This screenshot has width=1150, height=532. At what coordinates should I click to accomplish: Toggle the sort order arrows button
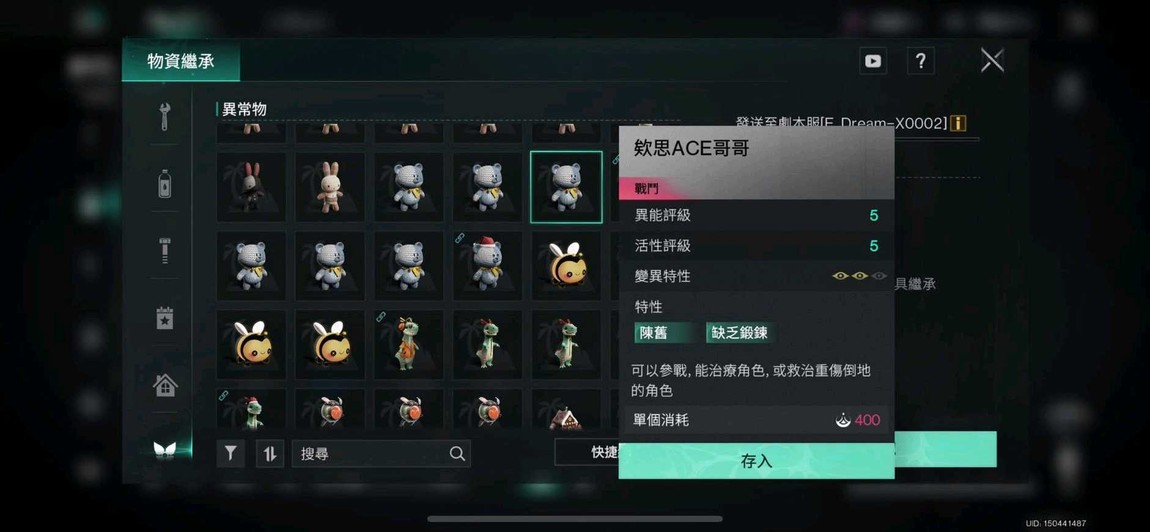[x=270, y=453]
